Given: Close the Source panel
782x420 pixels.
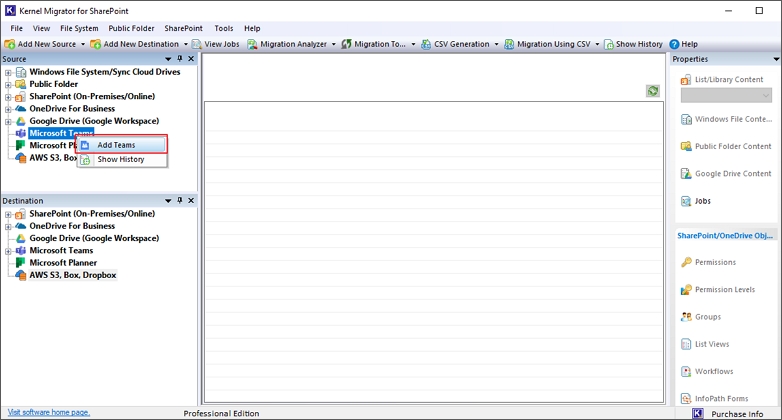Looking at the screenshot, I should click(191, 59).
